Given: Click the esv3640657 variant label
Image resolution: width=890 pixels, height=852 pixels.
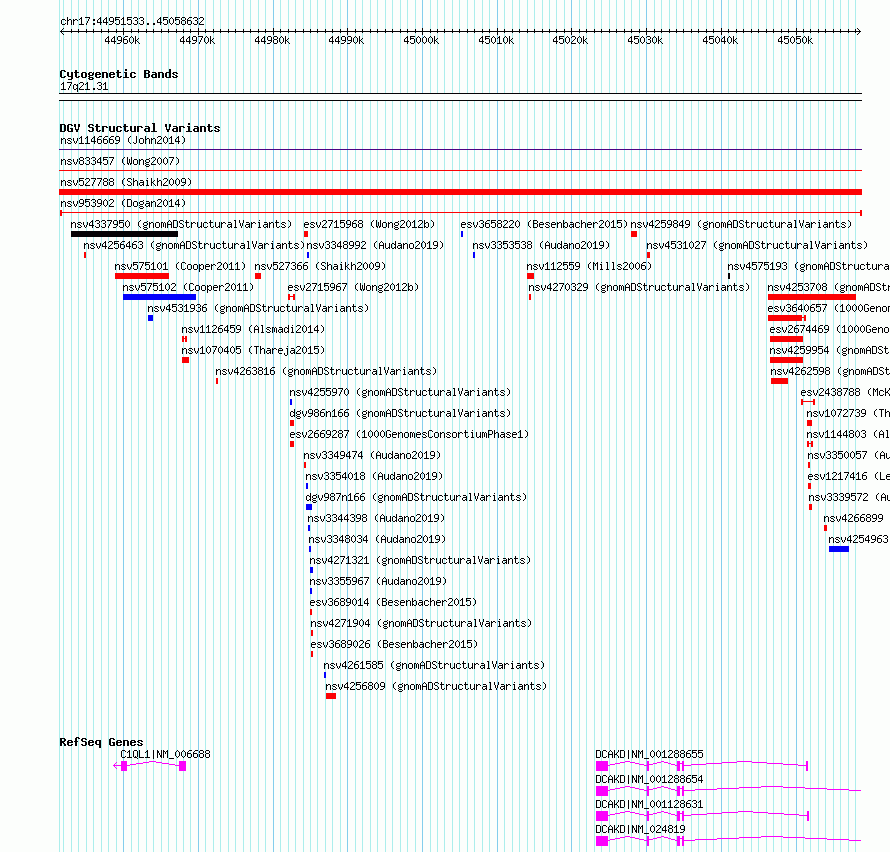Looking at the screenshot, I should pos(829,308).
